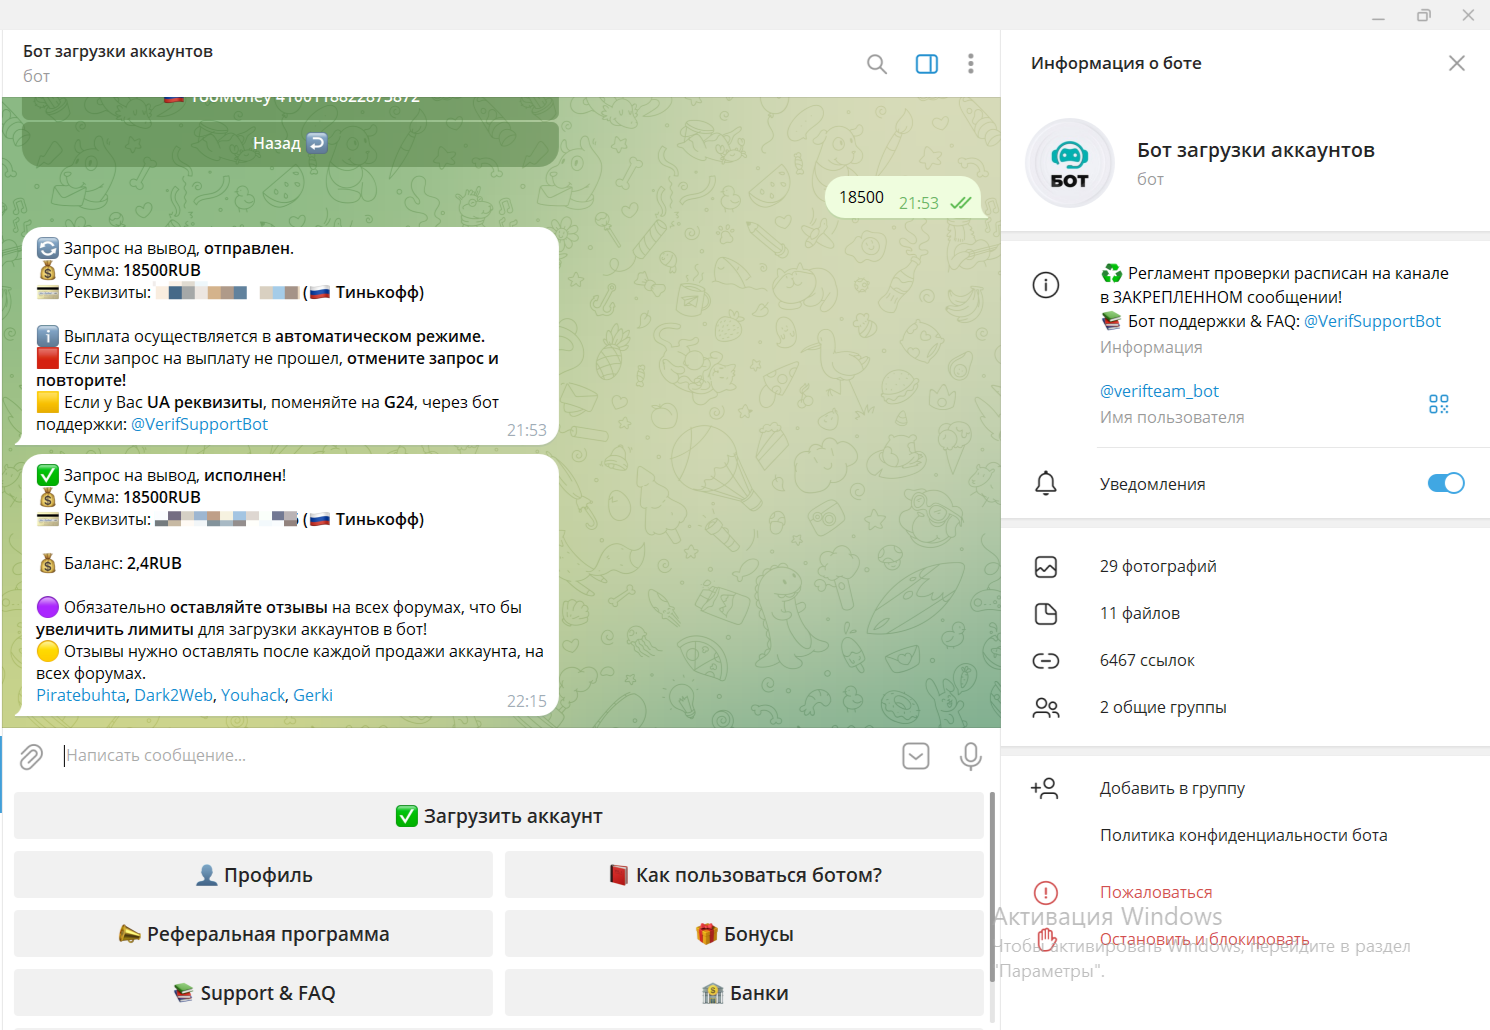Viewport: 1490px width, 1030px height.
Task: Click the bot avatar in info panel
Action: 1069,163
